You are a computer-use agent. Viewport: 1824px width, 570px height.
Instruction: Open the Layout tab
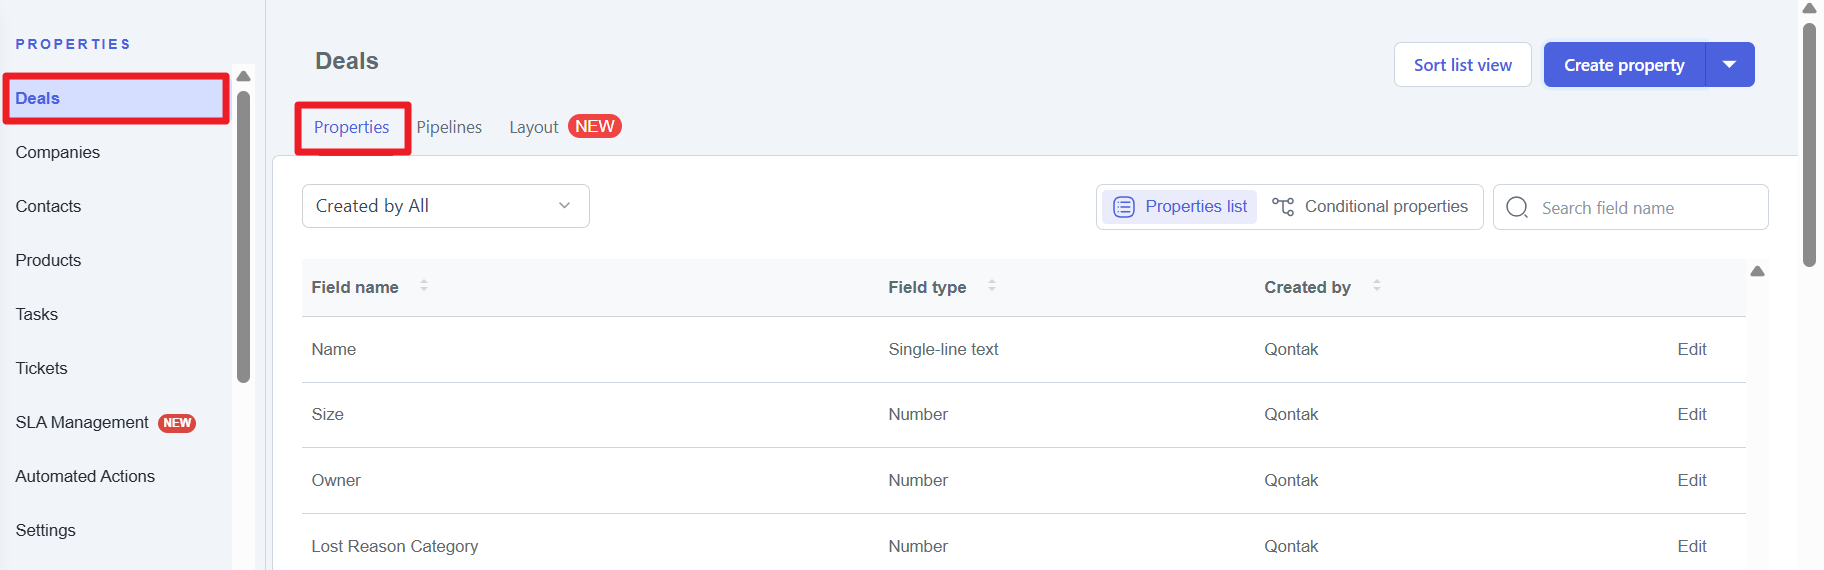coord(533,127)
